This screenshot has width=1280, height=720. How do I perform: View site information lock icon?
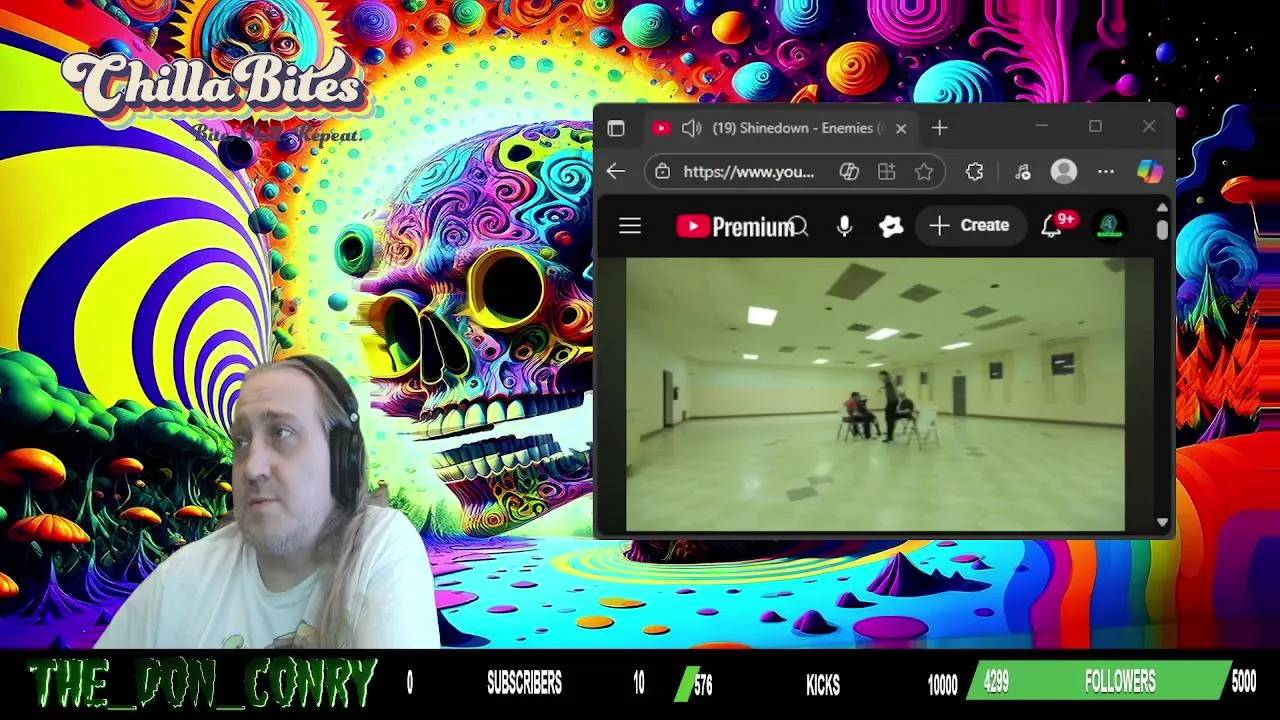(x=662, y=172)
